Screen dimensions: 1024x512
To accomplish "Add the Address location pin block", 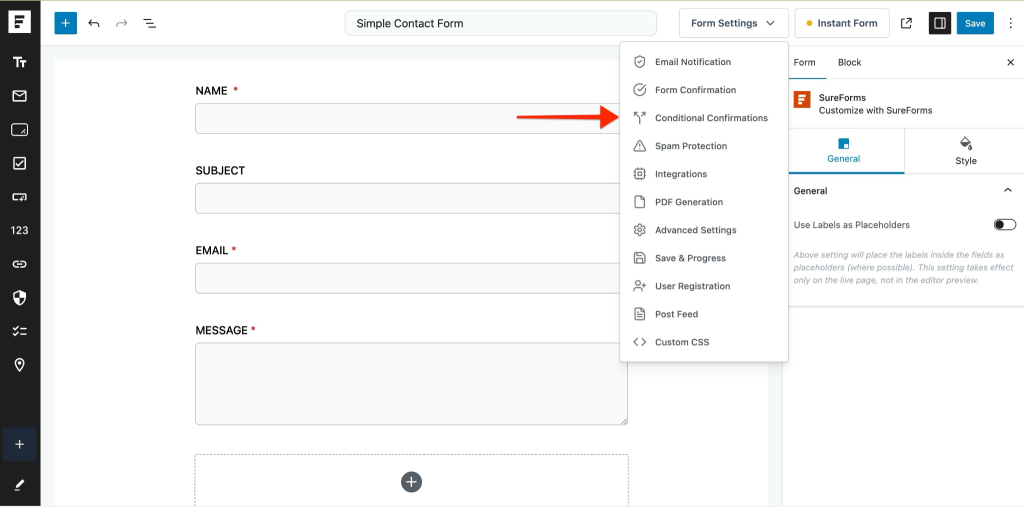I will coord(20,365).
